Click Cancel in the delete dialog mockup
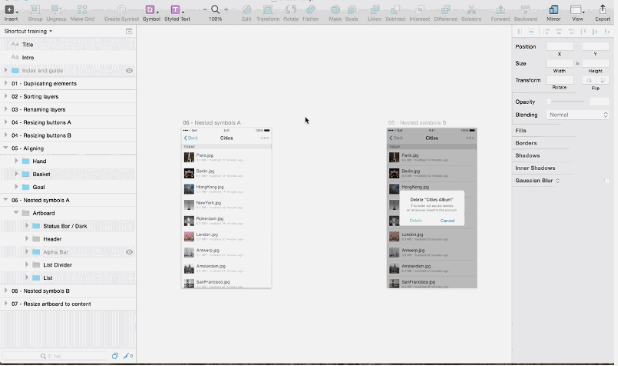Screen dimensions: 618x366 (x=447, y=221)
